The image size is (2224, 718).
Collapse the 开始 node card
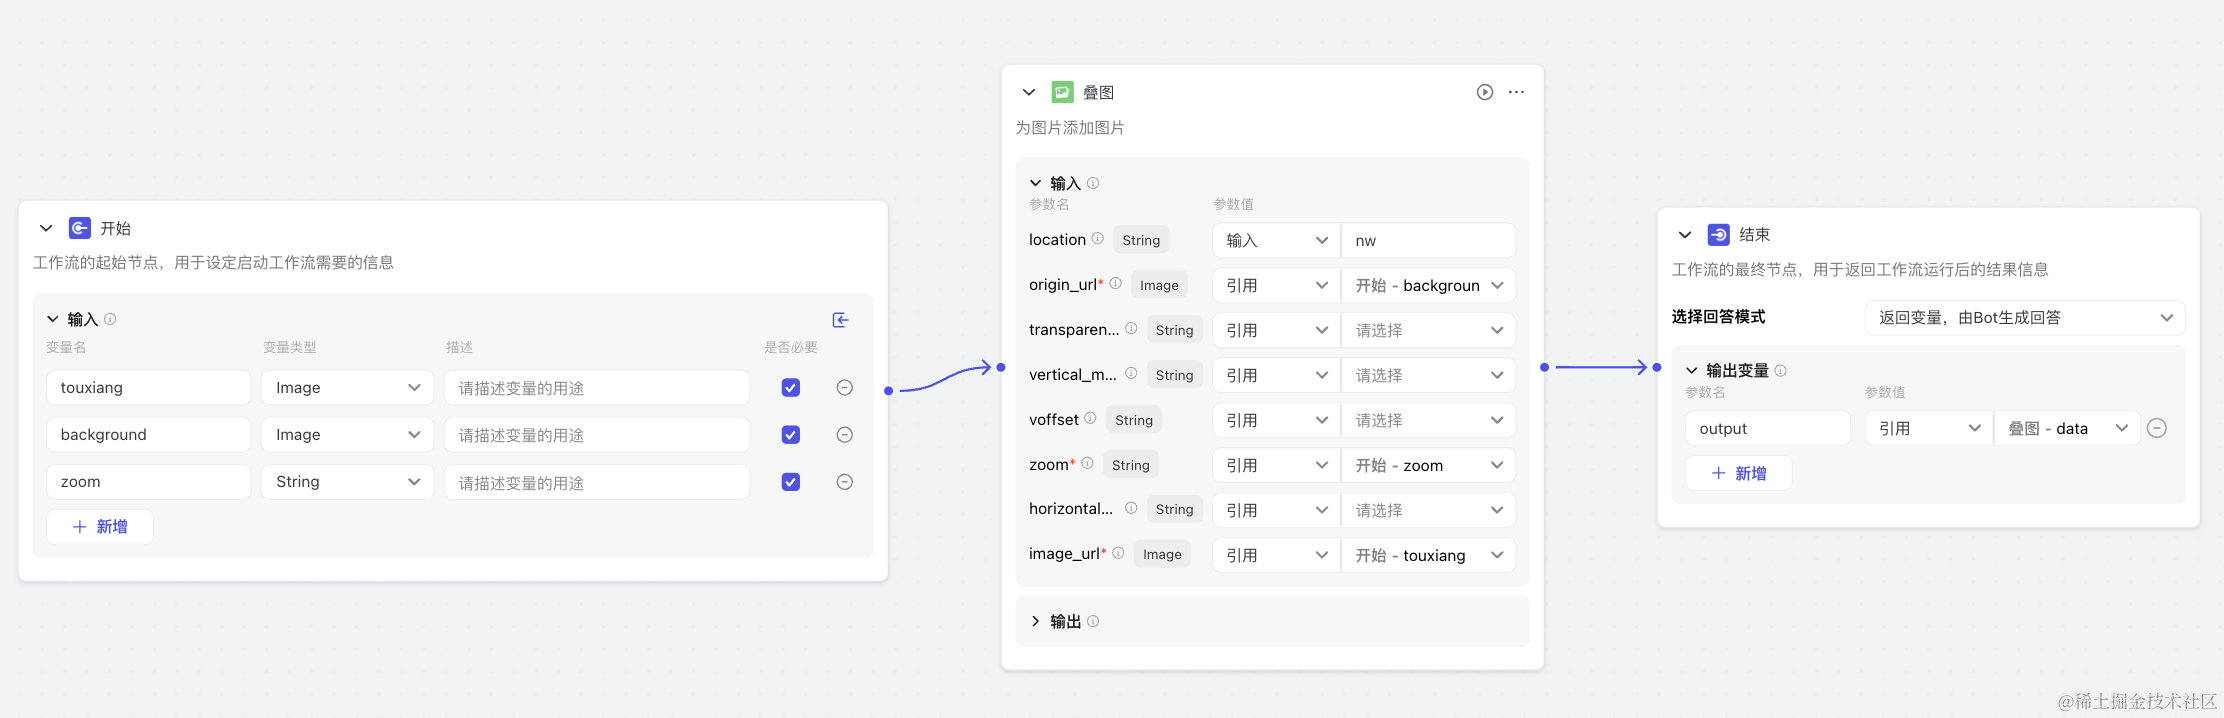click(46, 228)
